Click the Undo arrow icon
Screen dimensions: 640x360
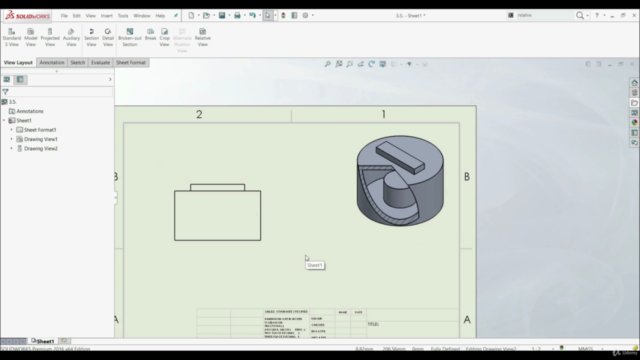click(x=253, y=16)
